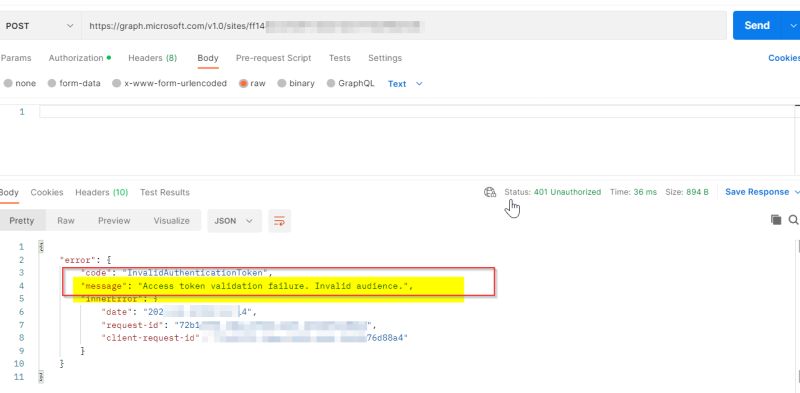Image resolution: width=800 pixels, height=393 pixels.
Task: Click the search response magnifier icon
Action: point(793,220)
